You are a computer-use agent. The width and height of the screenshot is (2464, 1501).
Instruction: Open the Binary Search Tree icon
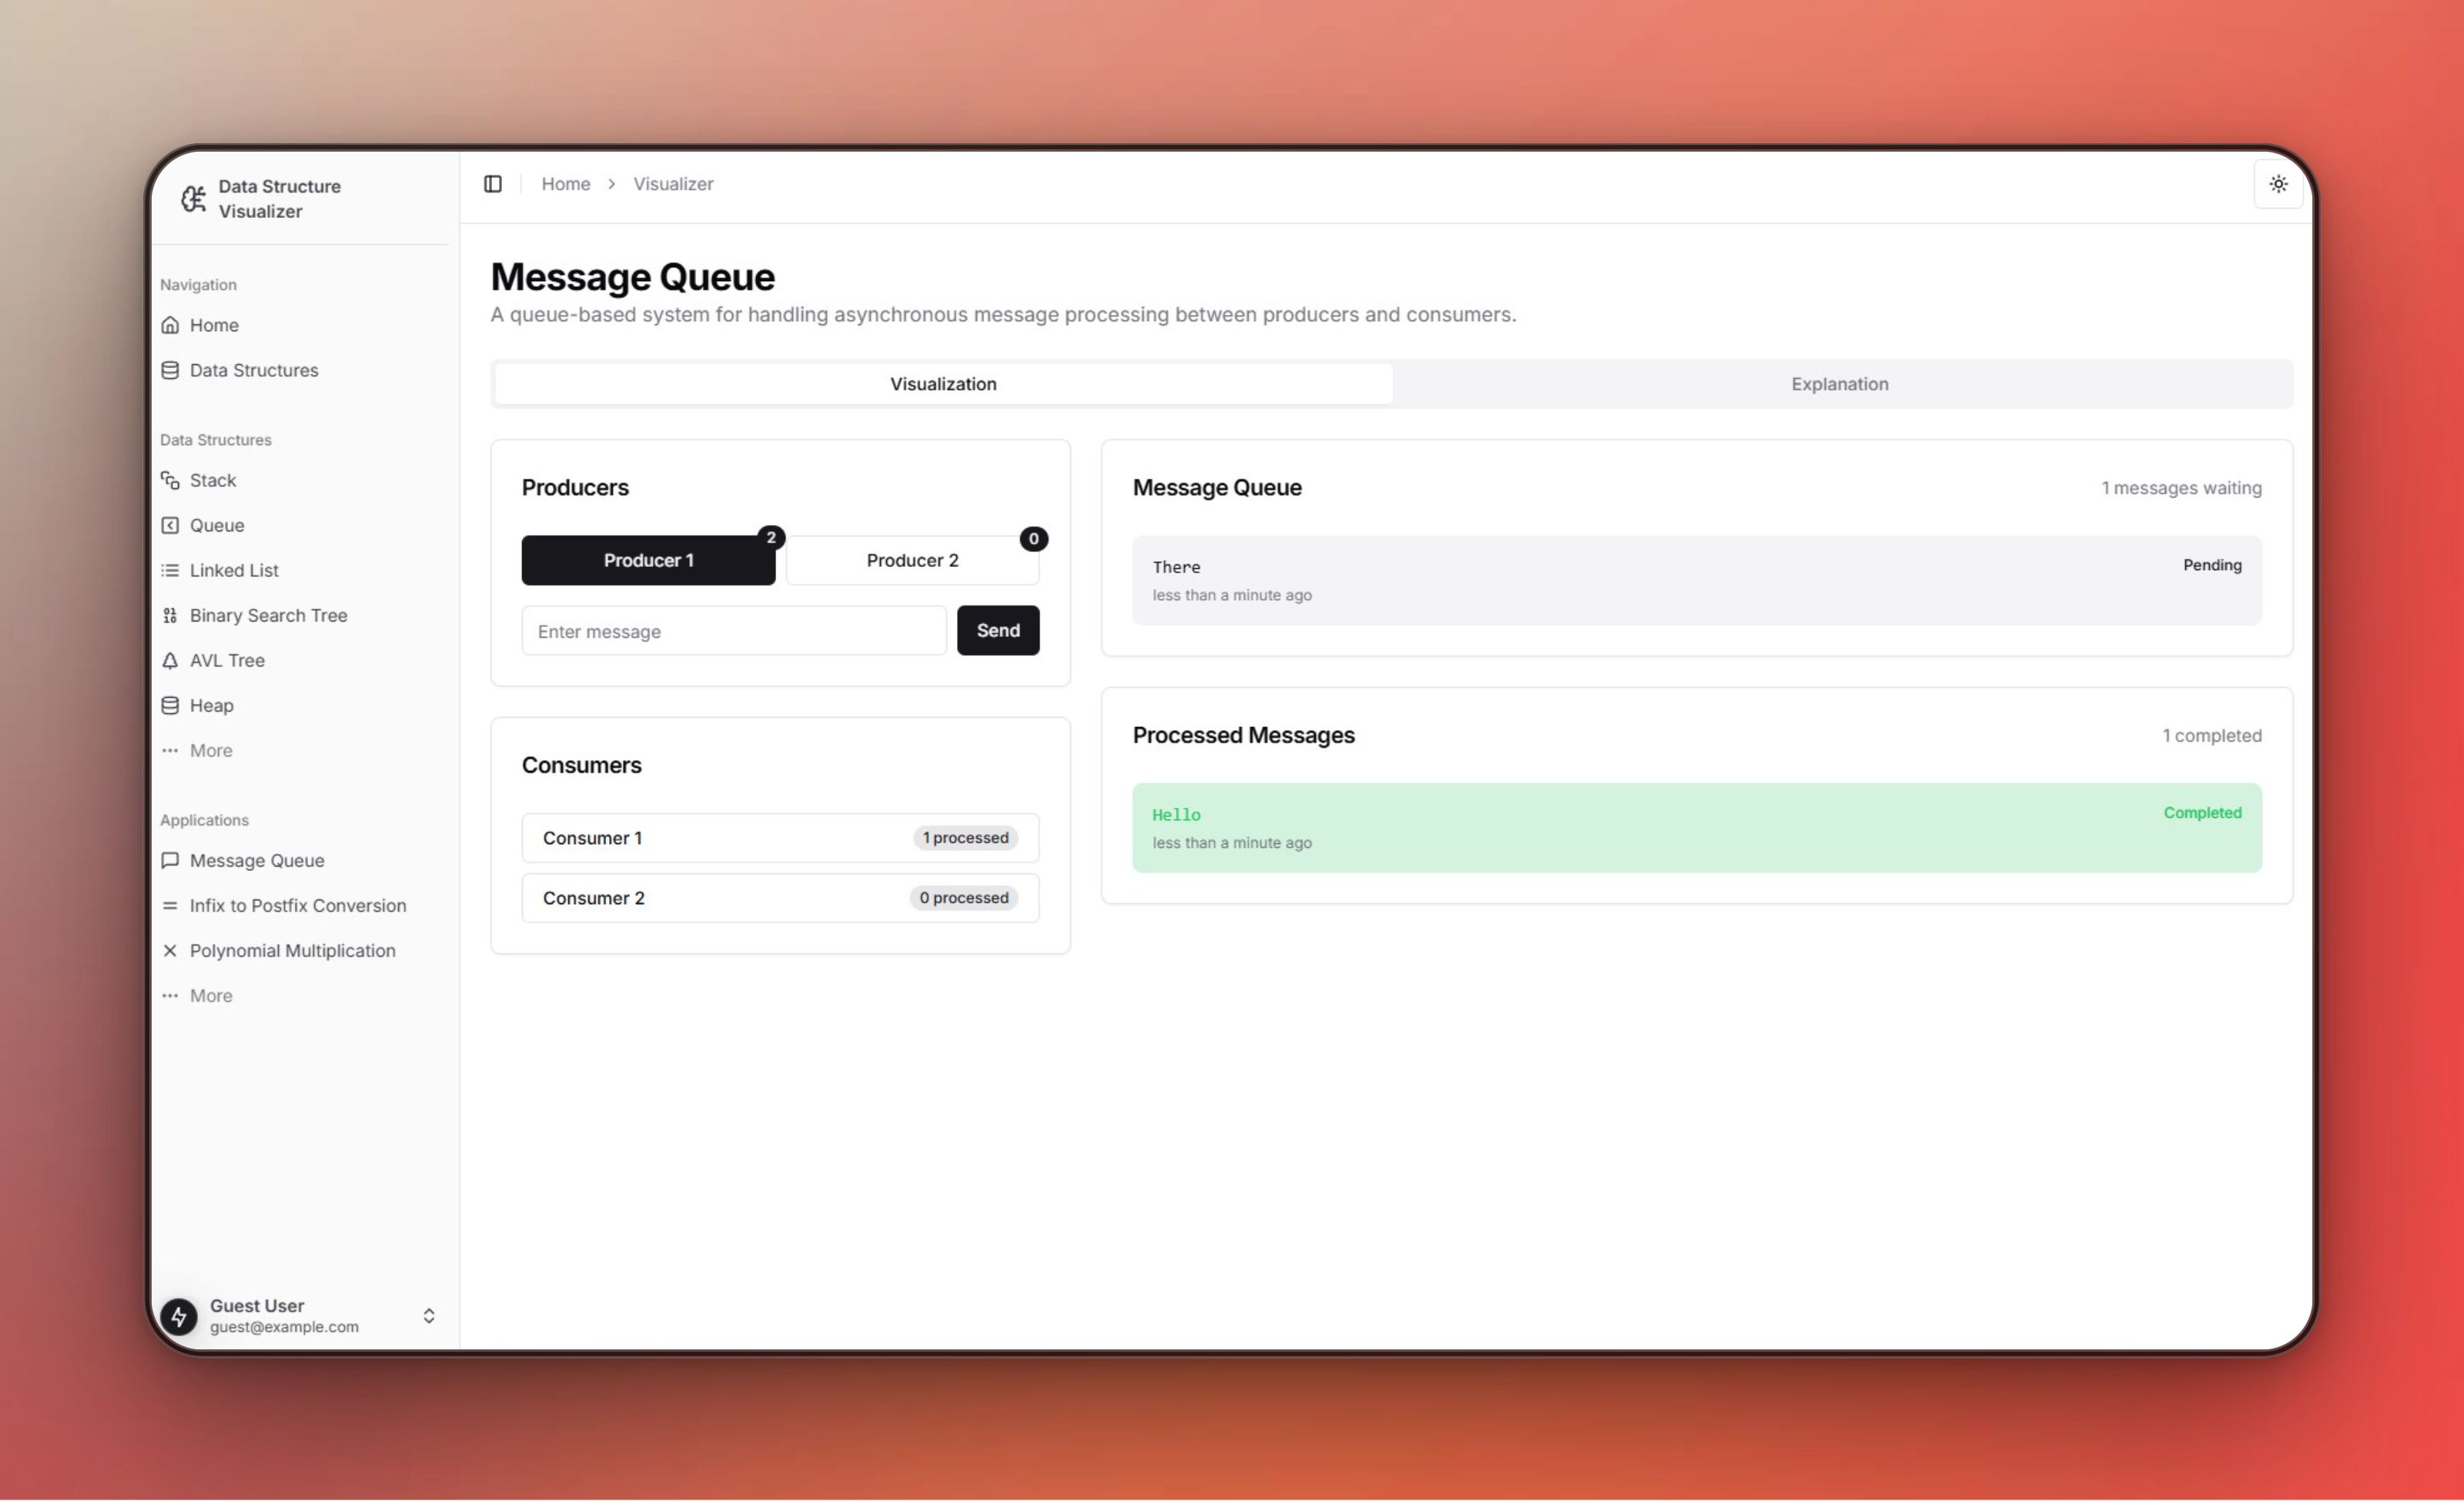click(170, 615)
